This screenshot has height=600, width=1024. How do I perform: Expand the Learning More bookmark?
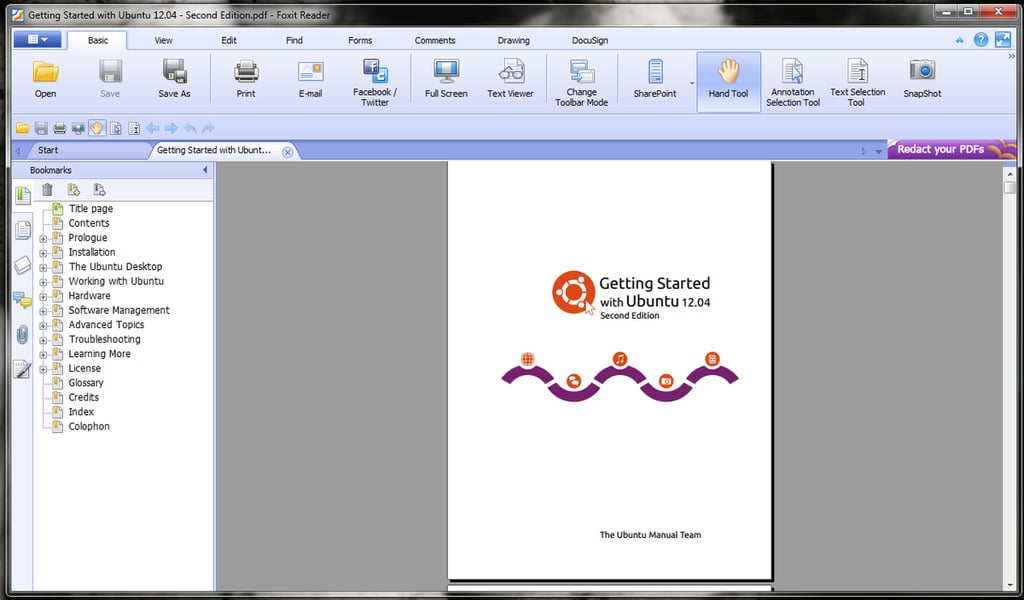tap(43, 355)
